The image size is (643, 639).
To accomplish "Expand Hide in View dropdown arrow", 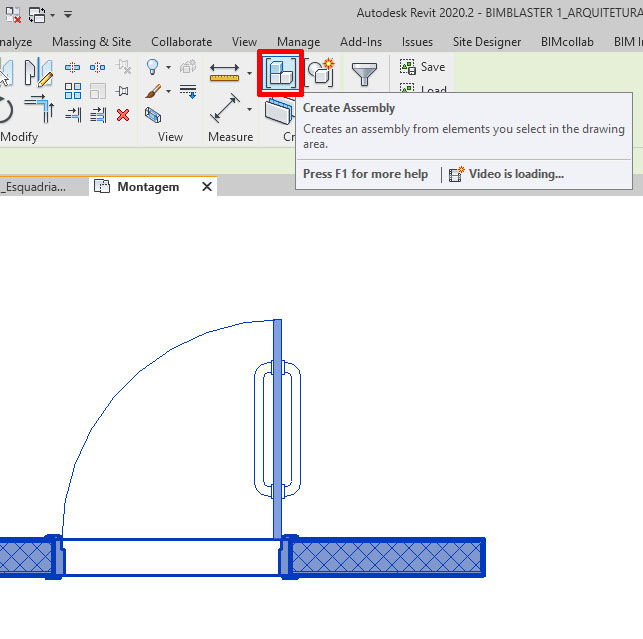I will (x=169, y=67).
